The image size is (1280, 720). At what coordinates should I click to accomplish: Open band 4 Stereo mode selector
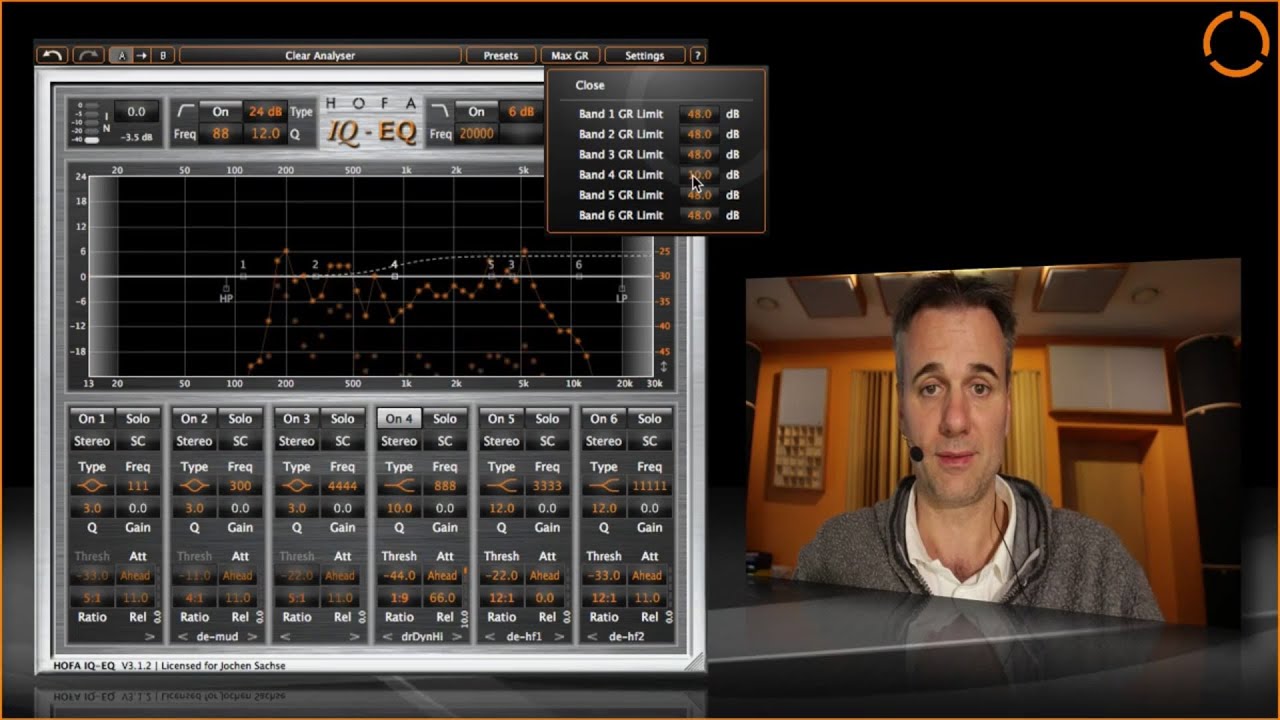(399, 441)
